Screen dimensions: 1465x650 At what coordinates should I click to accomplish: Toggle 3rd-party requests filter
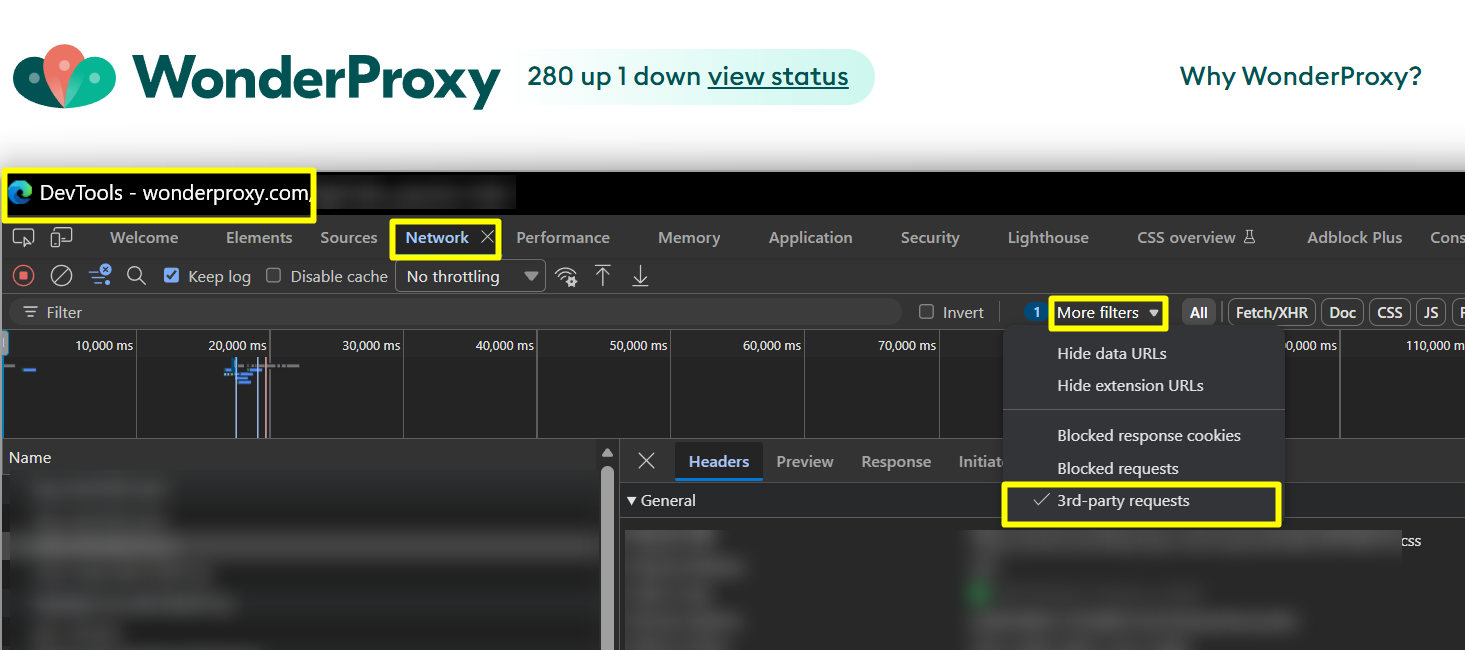1141,501
